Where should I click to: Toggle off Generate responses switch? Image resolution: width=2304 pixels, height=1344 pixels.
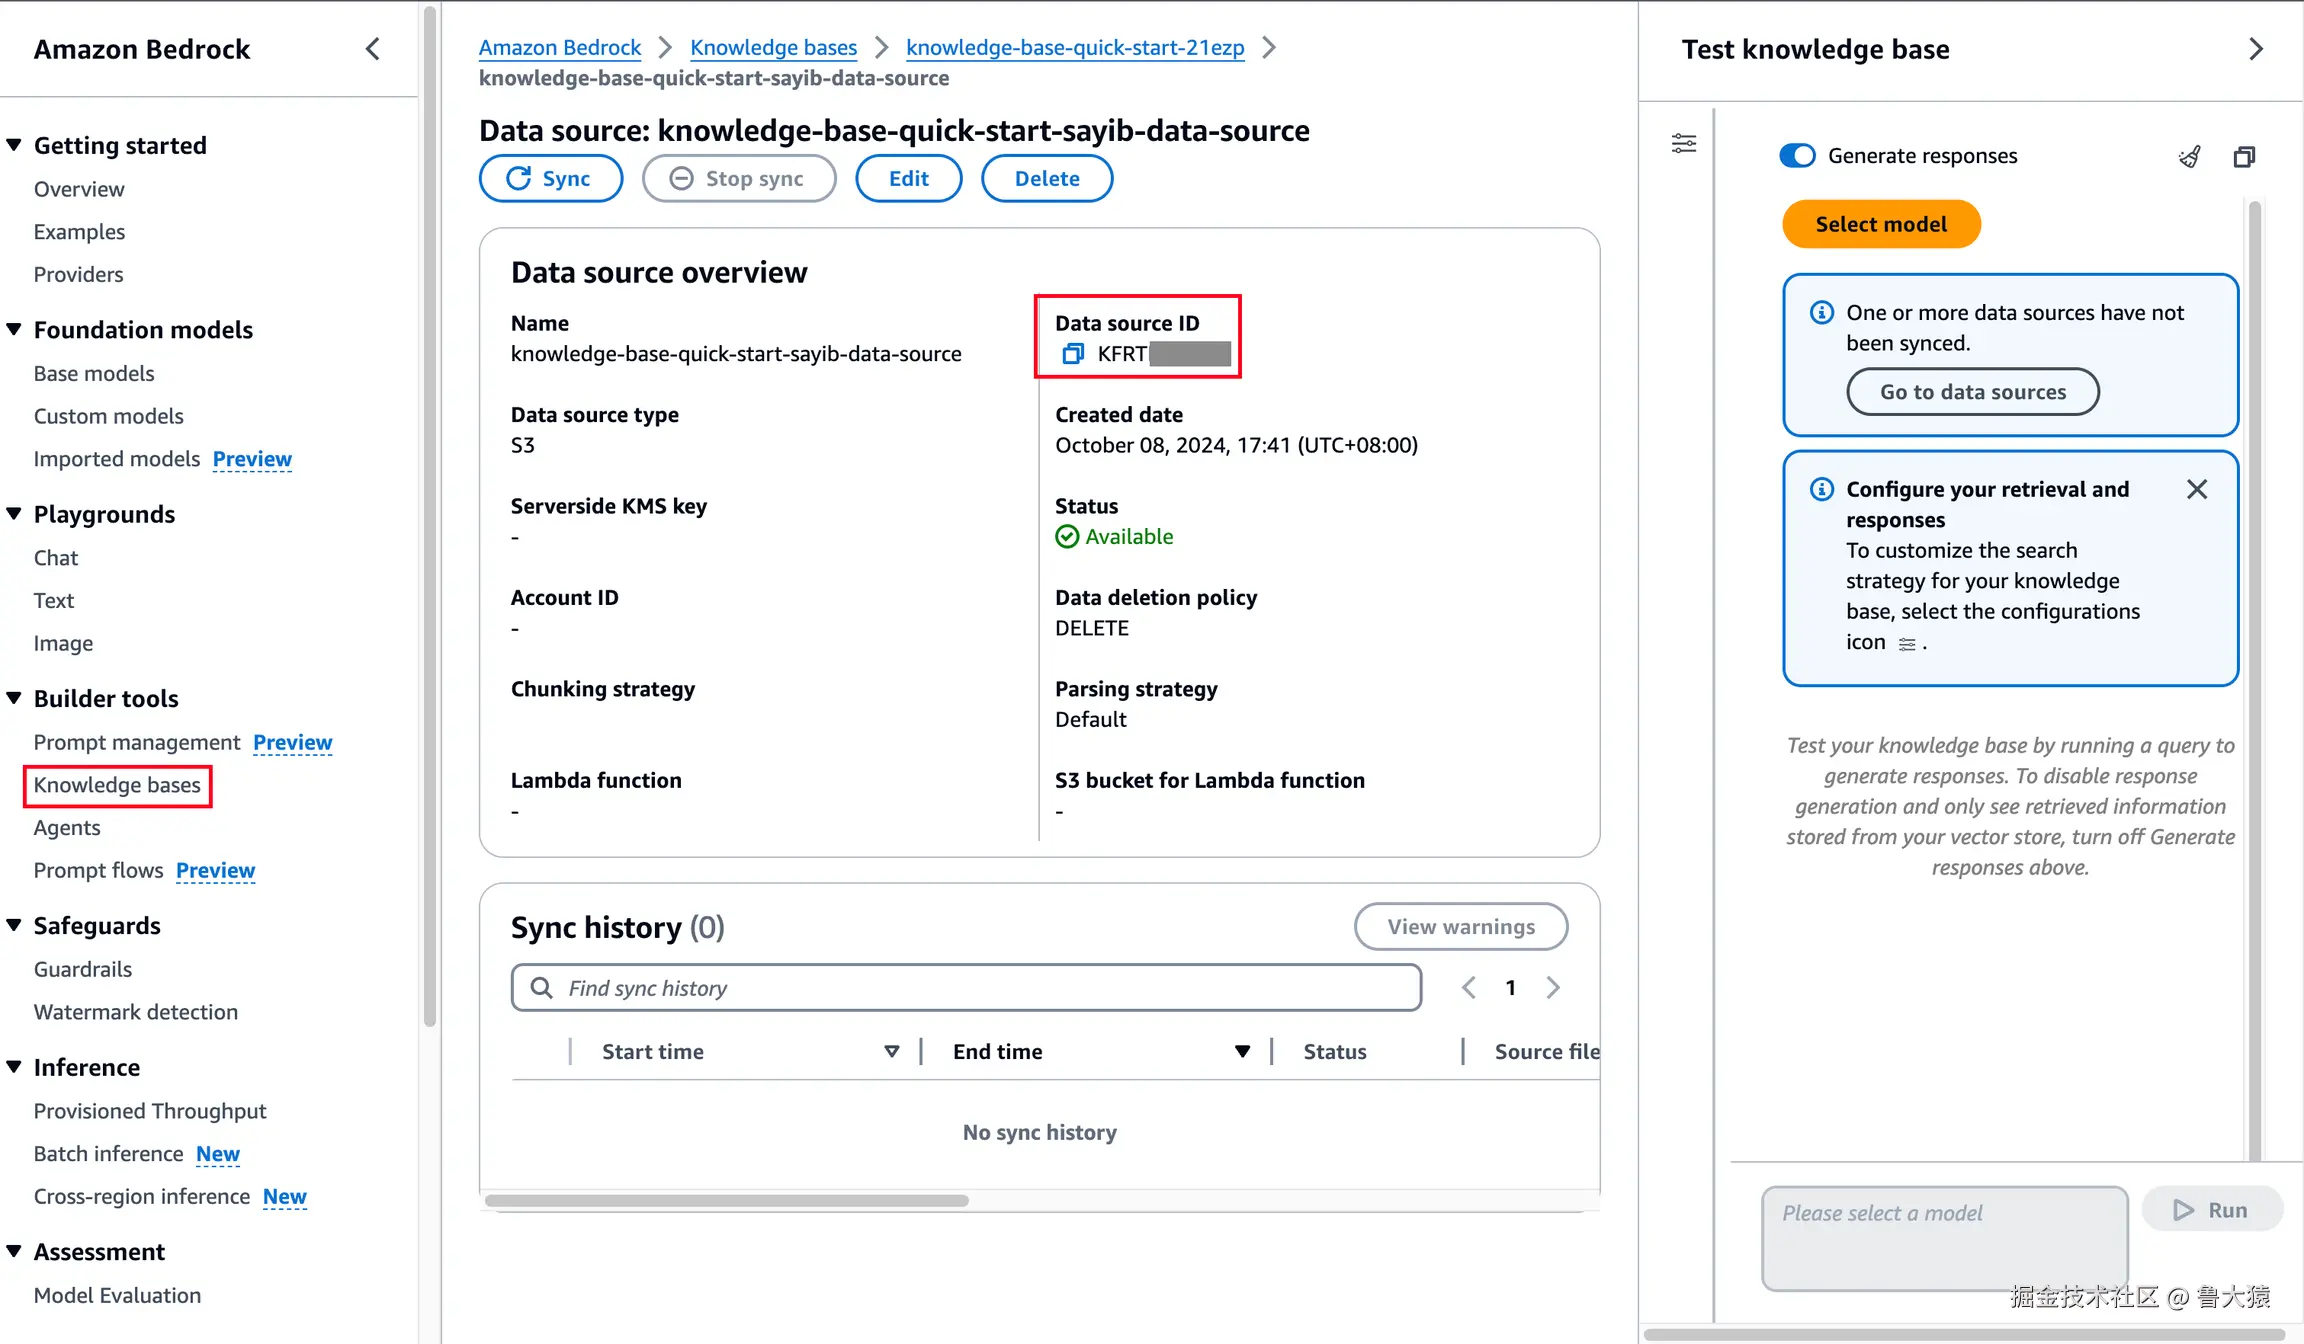click(x=1797, y=156)
